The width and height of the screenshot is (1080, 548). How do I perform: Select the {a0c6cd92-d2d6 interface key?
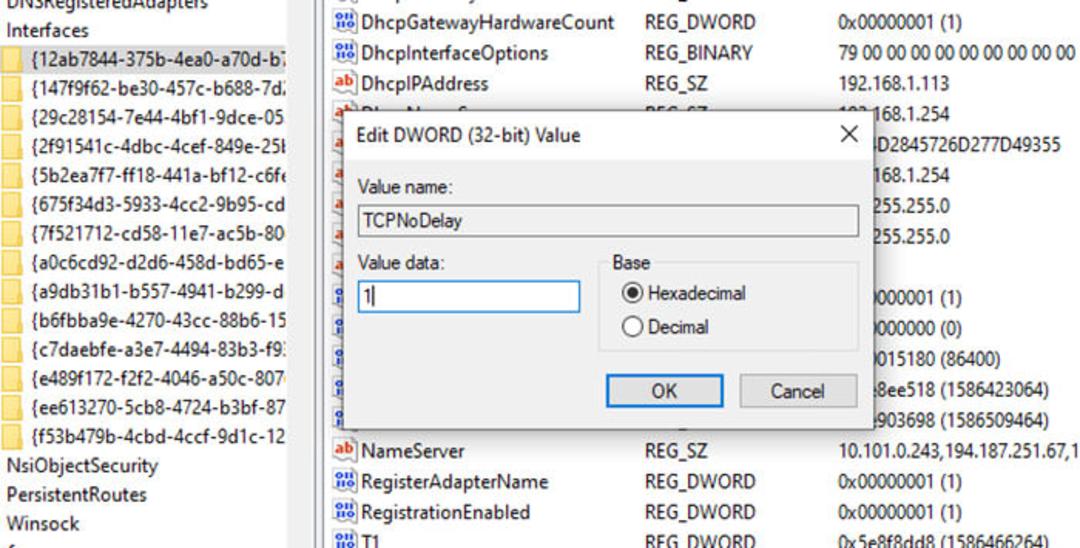[158, 263]
